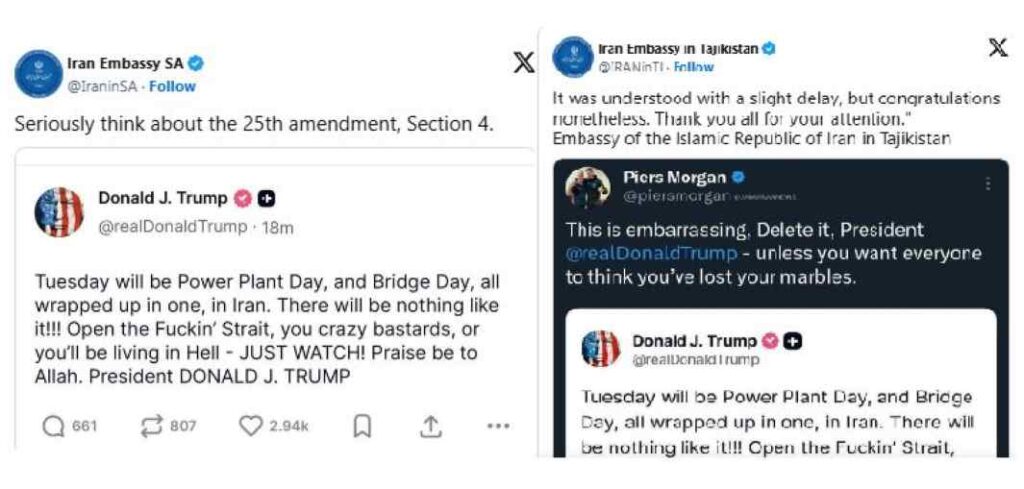This screenshot has height=489, width=1024.
Task: Bookmark the quoted Trump post
Action: click(363, 426)
